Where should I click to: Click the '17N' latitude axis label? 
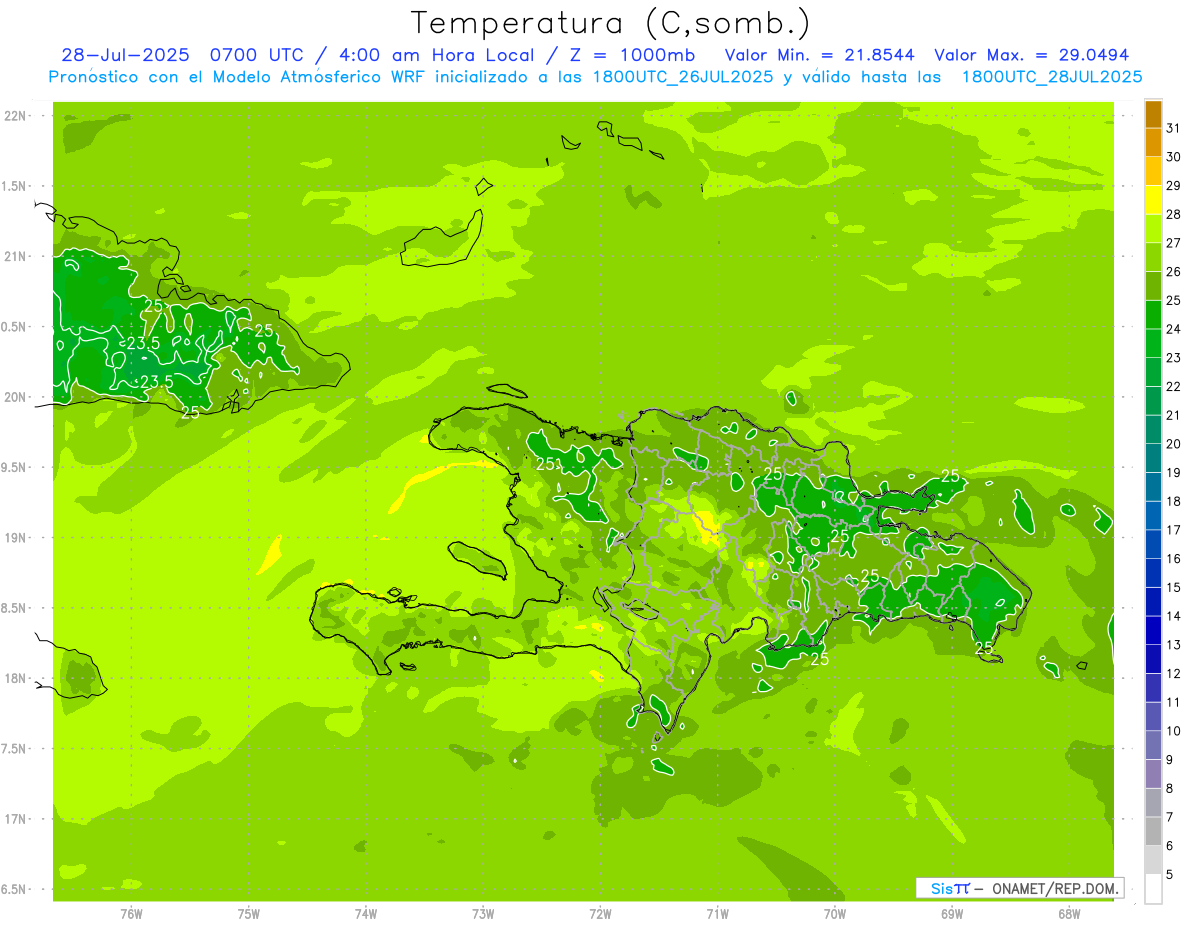[15, 820]
